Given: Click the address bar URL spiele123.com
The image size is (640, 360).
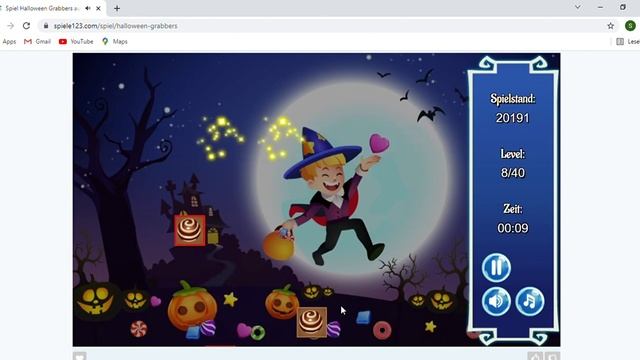Looking at the screenshot, I should coord(116,26).
